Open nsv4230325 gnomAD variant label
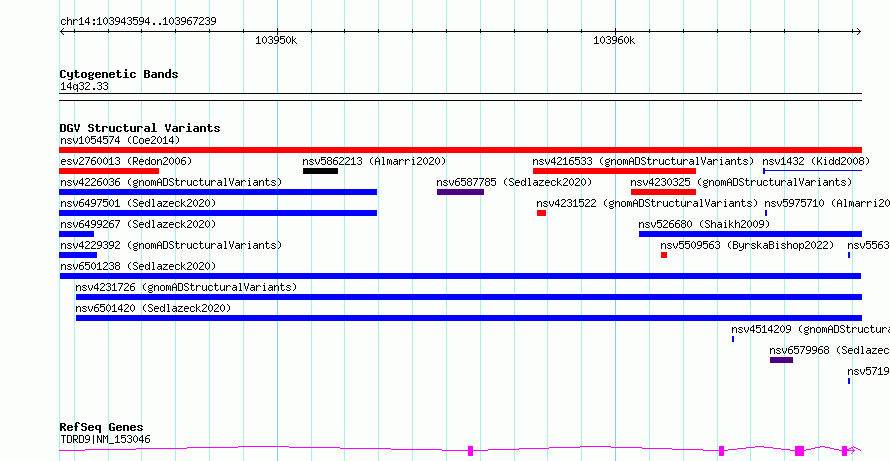The width and height of the screenshot is (890, 461). click(x=741, y=182)
